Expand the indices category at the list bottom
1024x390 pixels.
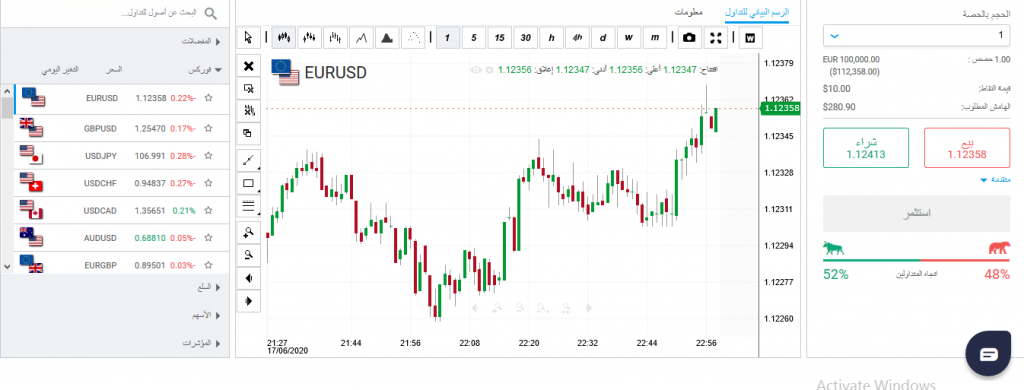click(x=202, y=343)
